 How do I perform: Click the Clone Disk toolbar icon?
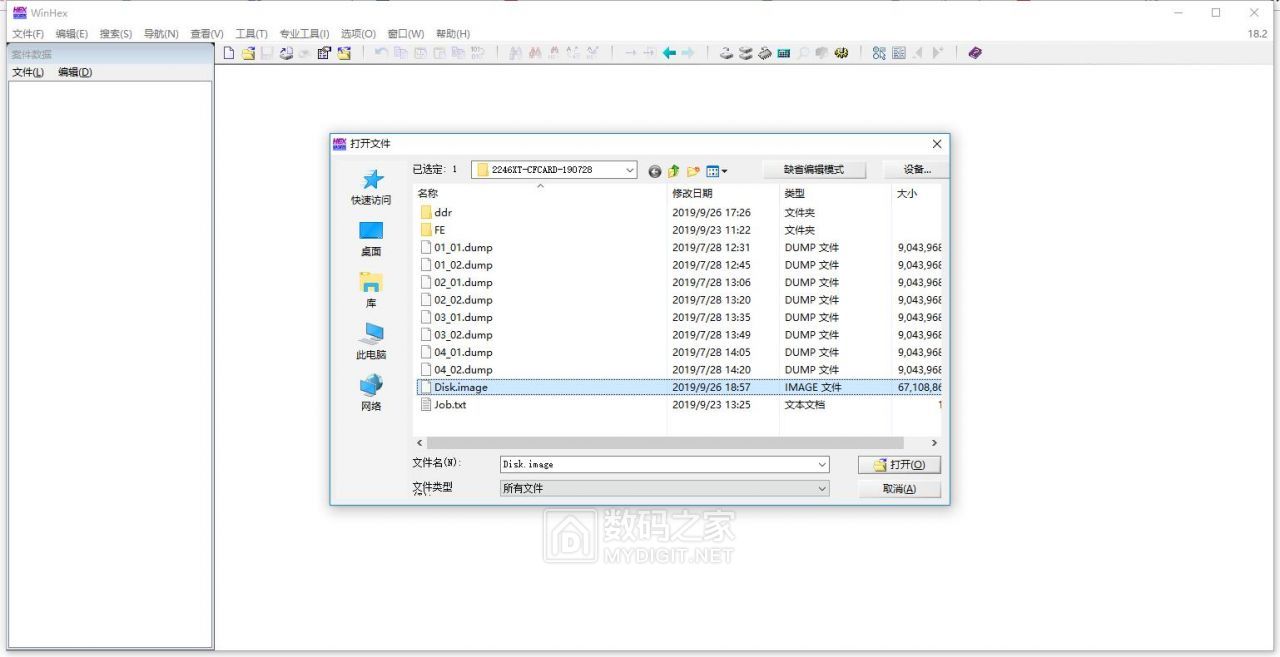pos(745,53)
